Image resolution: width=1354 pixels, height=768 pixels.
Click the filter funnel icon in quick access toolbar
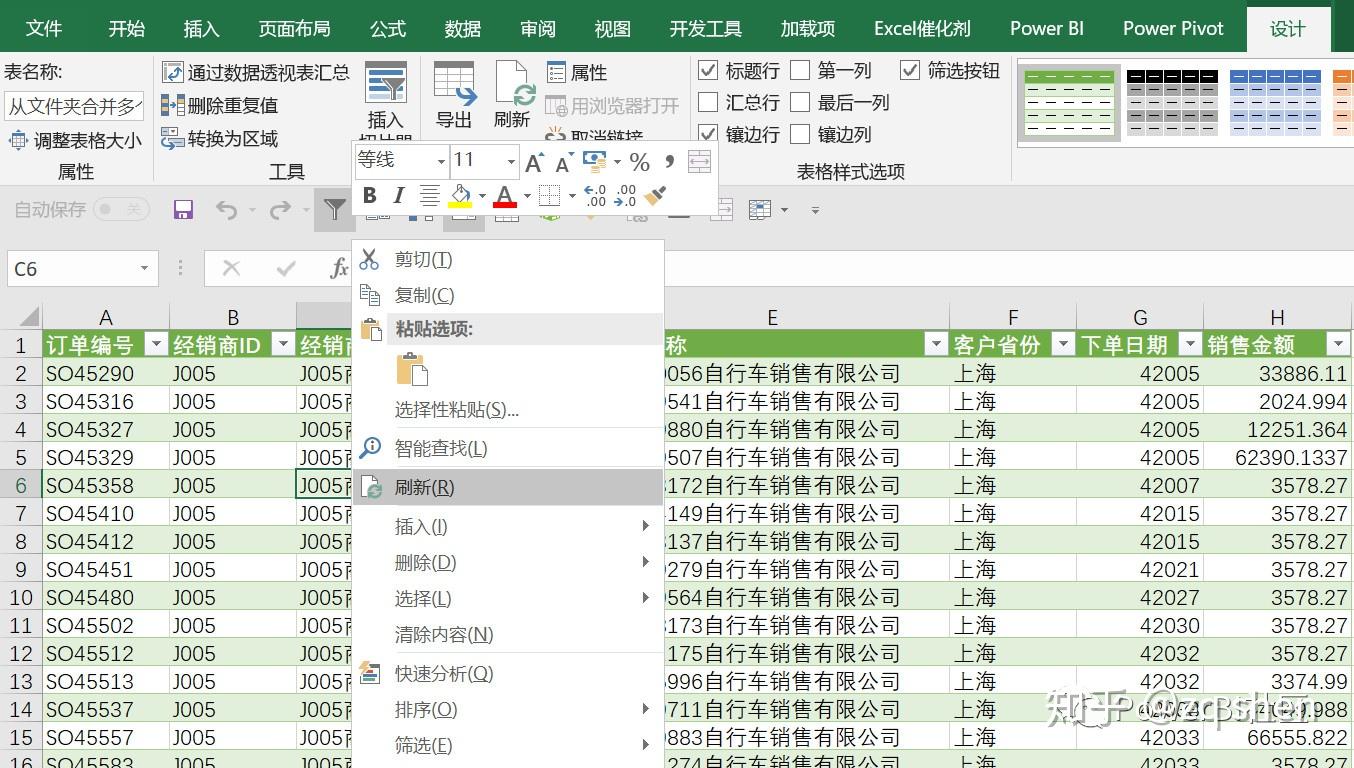(x=335, y=209)
